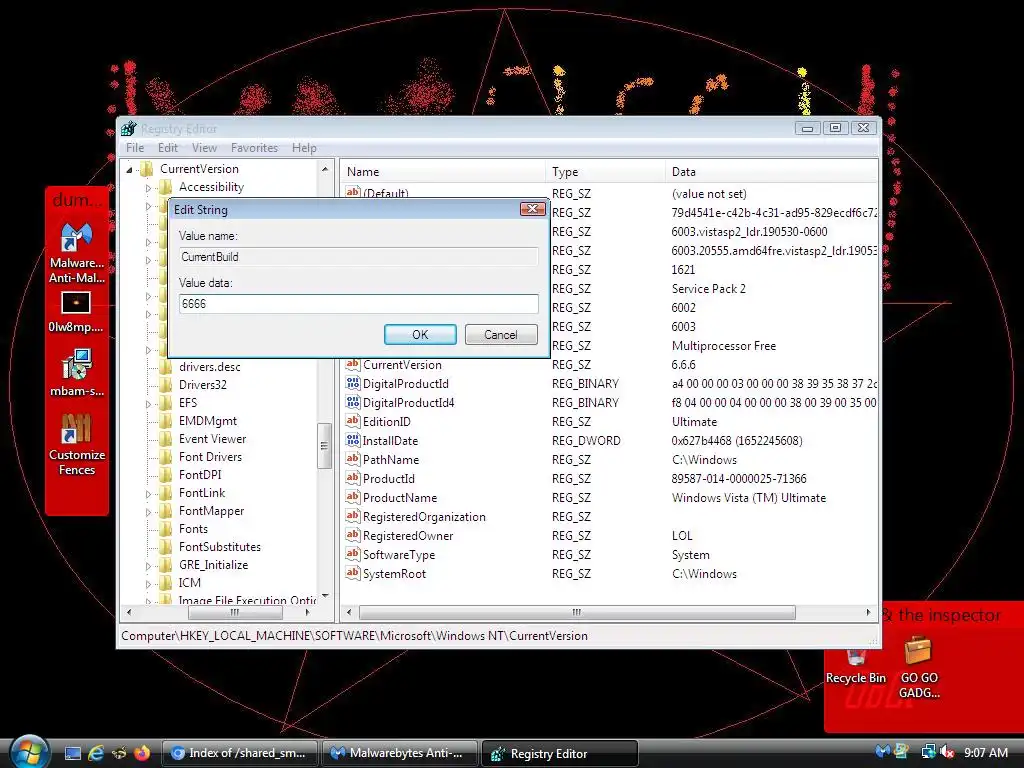This screenshot has height=768, width=1024.
Task: Select the 0lw8mp desktop file icon
Action: (76, 312)
